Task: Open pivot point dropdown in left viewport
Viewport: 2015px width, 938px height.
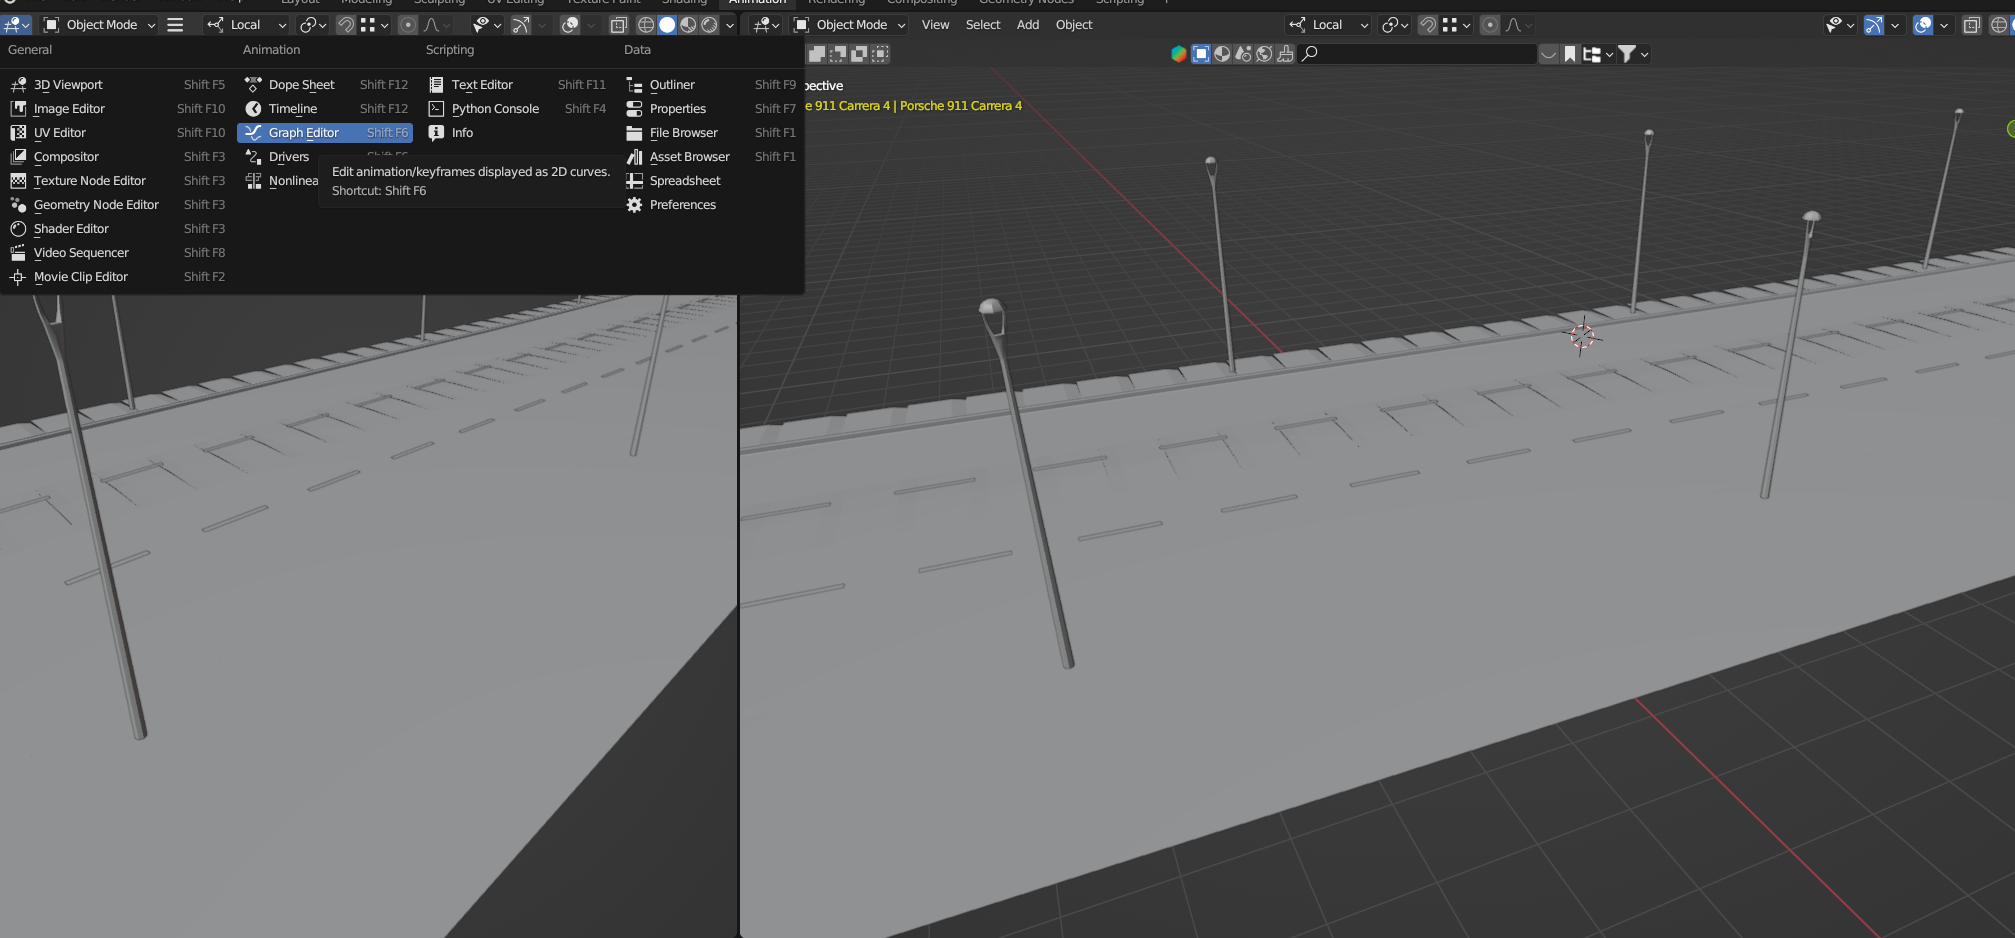Action: point(313,25)
